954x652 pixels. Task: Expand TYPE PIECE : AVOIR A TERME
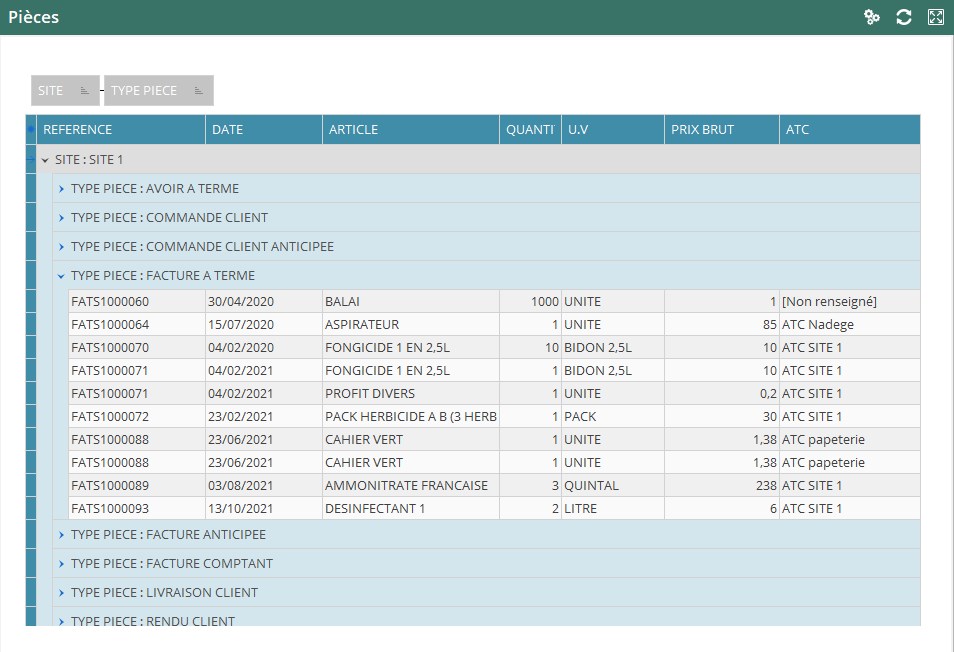click(x=62, y=189)
